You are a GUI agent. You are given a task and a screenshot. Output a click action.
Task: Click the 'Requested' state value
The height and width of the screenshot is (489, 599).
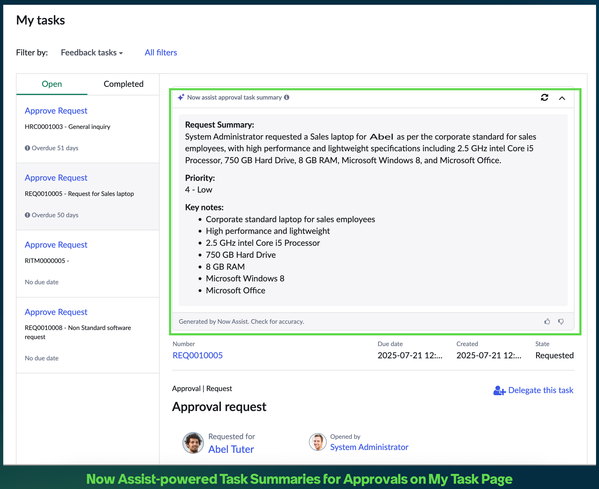click(x=554, y=356)
